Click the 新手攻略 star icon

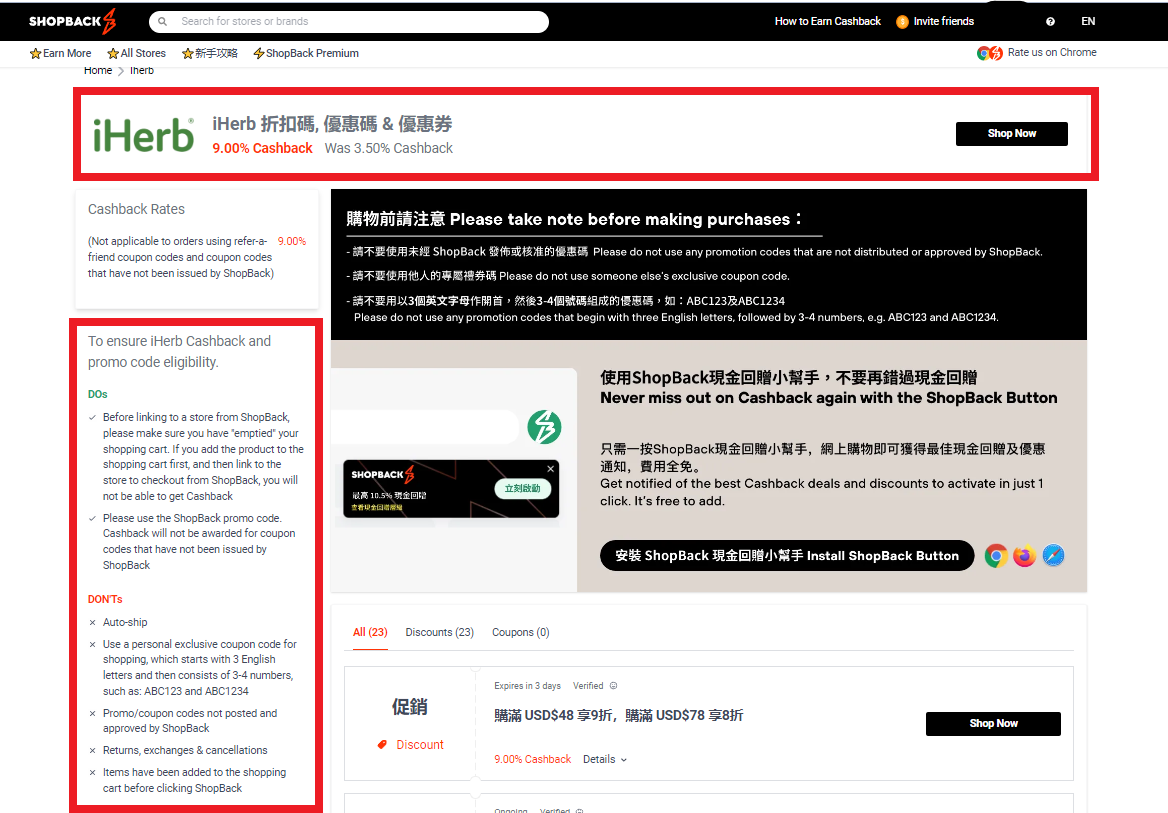[x=188, y=54]
